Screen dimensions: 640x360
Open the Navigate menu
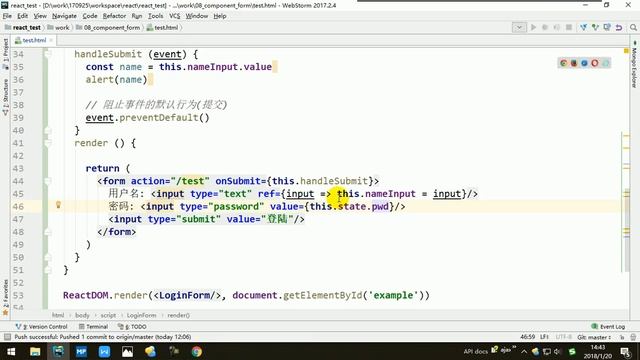(64, 16)
